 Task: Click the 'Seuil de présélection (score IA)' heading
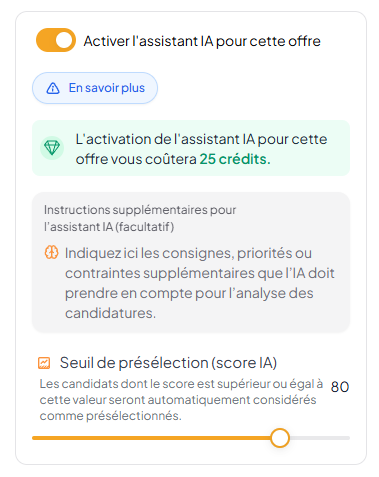(x=168, y=363)
